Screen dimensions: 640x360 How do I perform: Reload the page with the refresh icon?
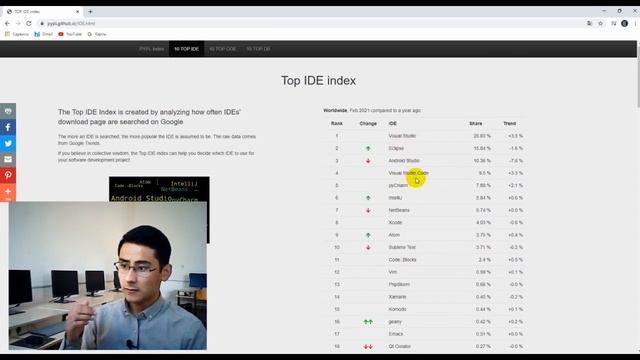(x=29, y=23)
